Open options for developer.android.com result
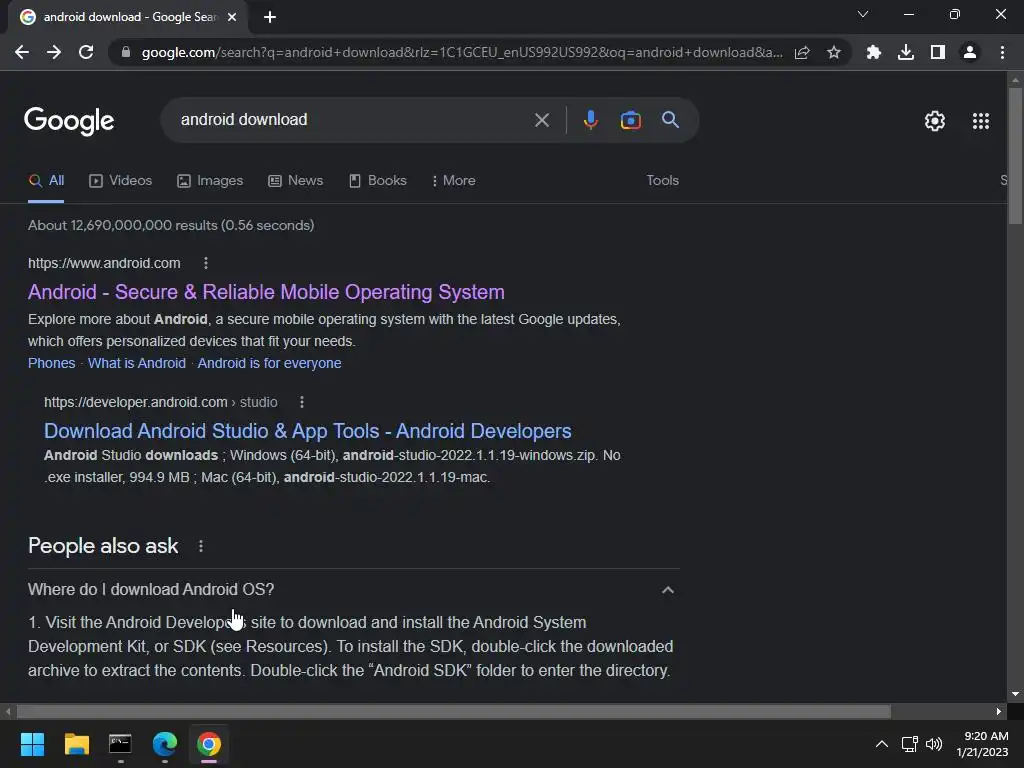Screen dimensions: 1024x768 point(302,402)
